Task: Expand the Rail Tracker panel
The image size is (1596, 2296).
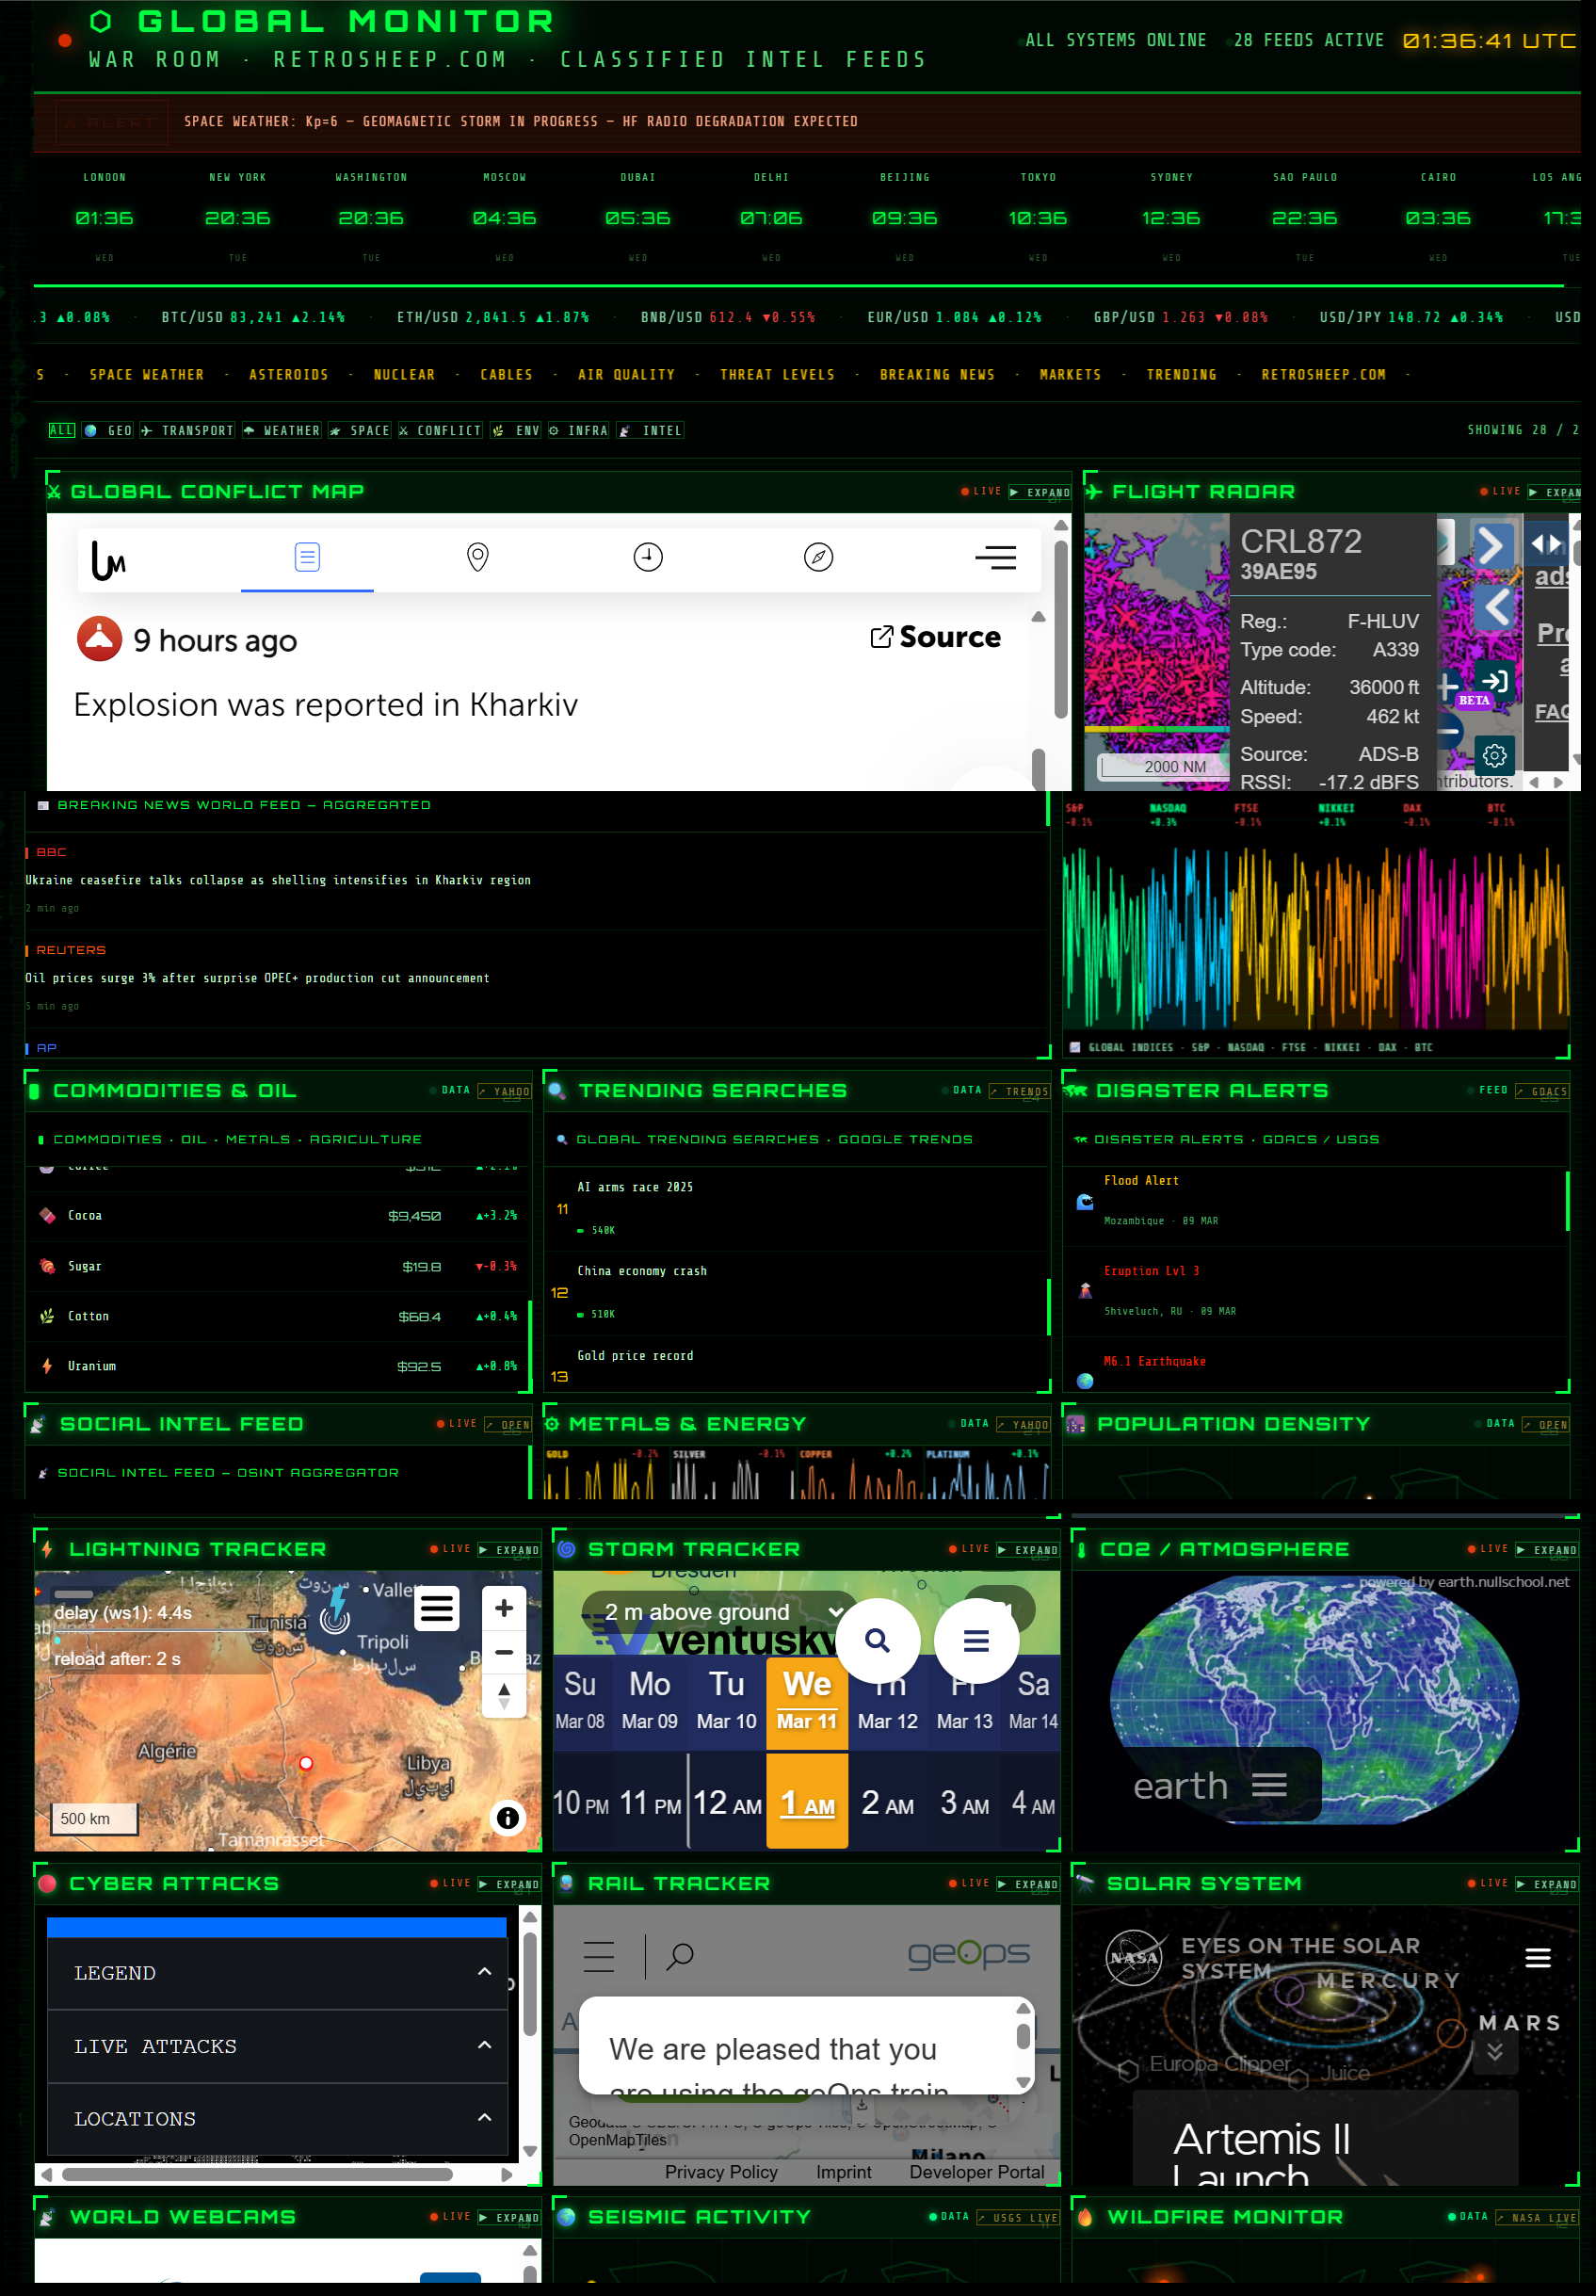Action: (1028, 1884)
